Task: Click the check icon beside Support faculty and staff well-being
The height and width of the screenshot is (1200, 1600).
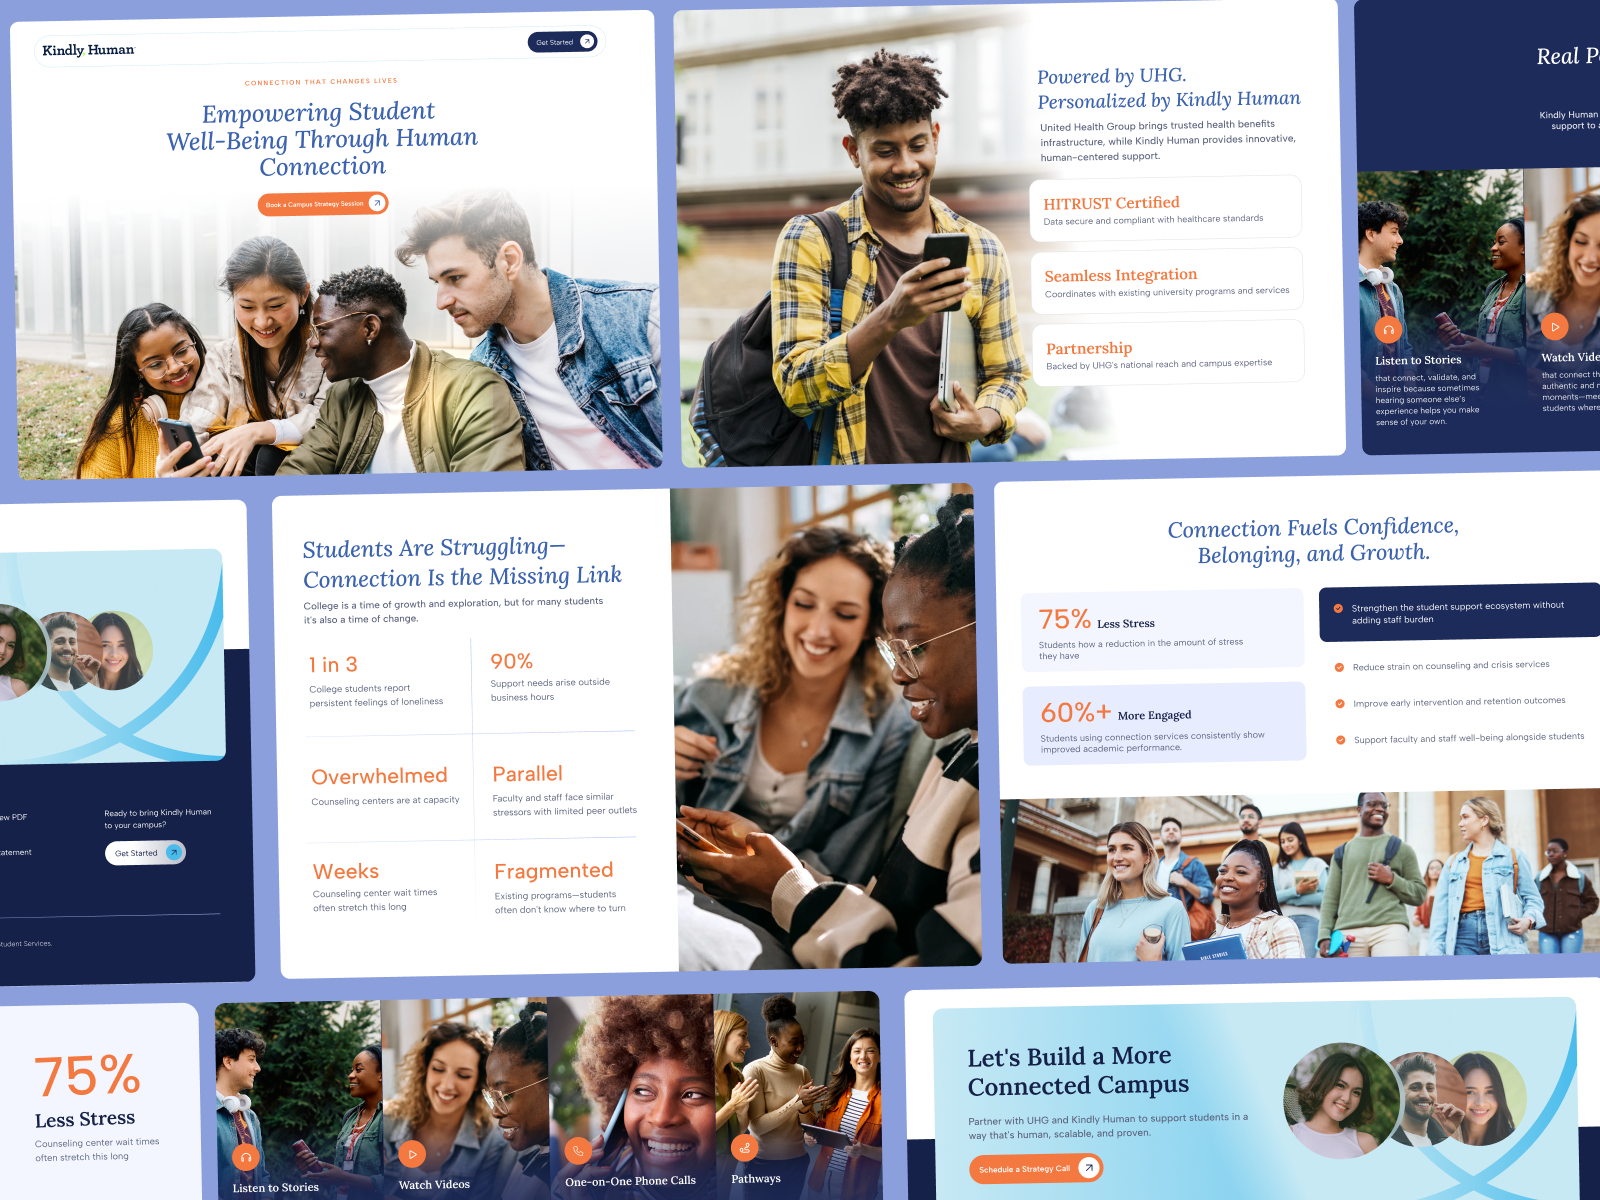Action: [1341, 740]
